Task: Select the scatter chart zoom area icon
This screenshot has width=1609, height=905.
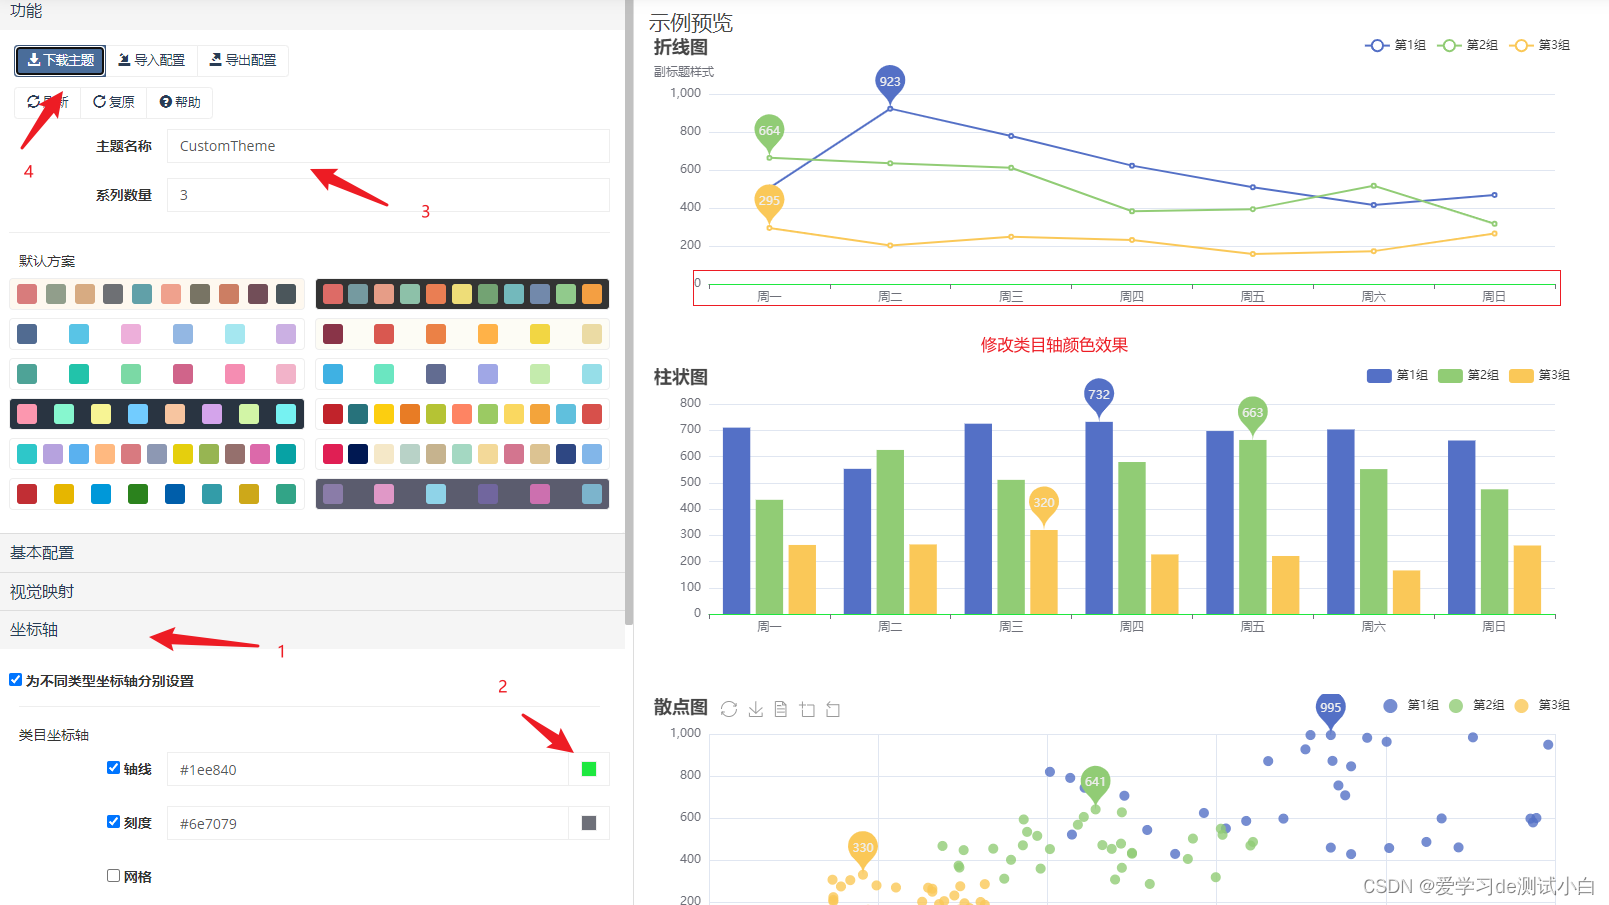Action: click(x=807, y=709)
